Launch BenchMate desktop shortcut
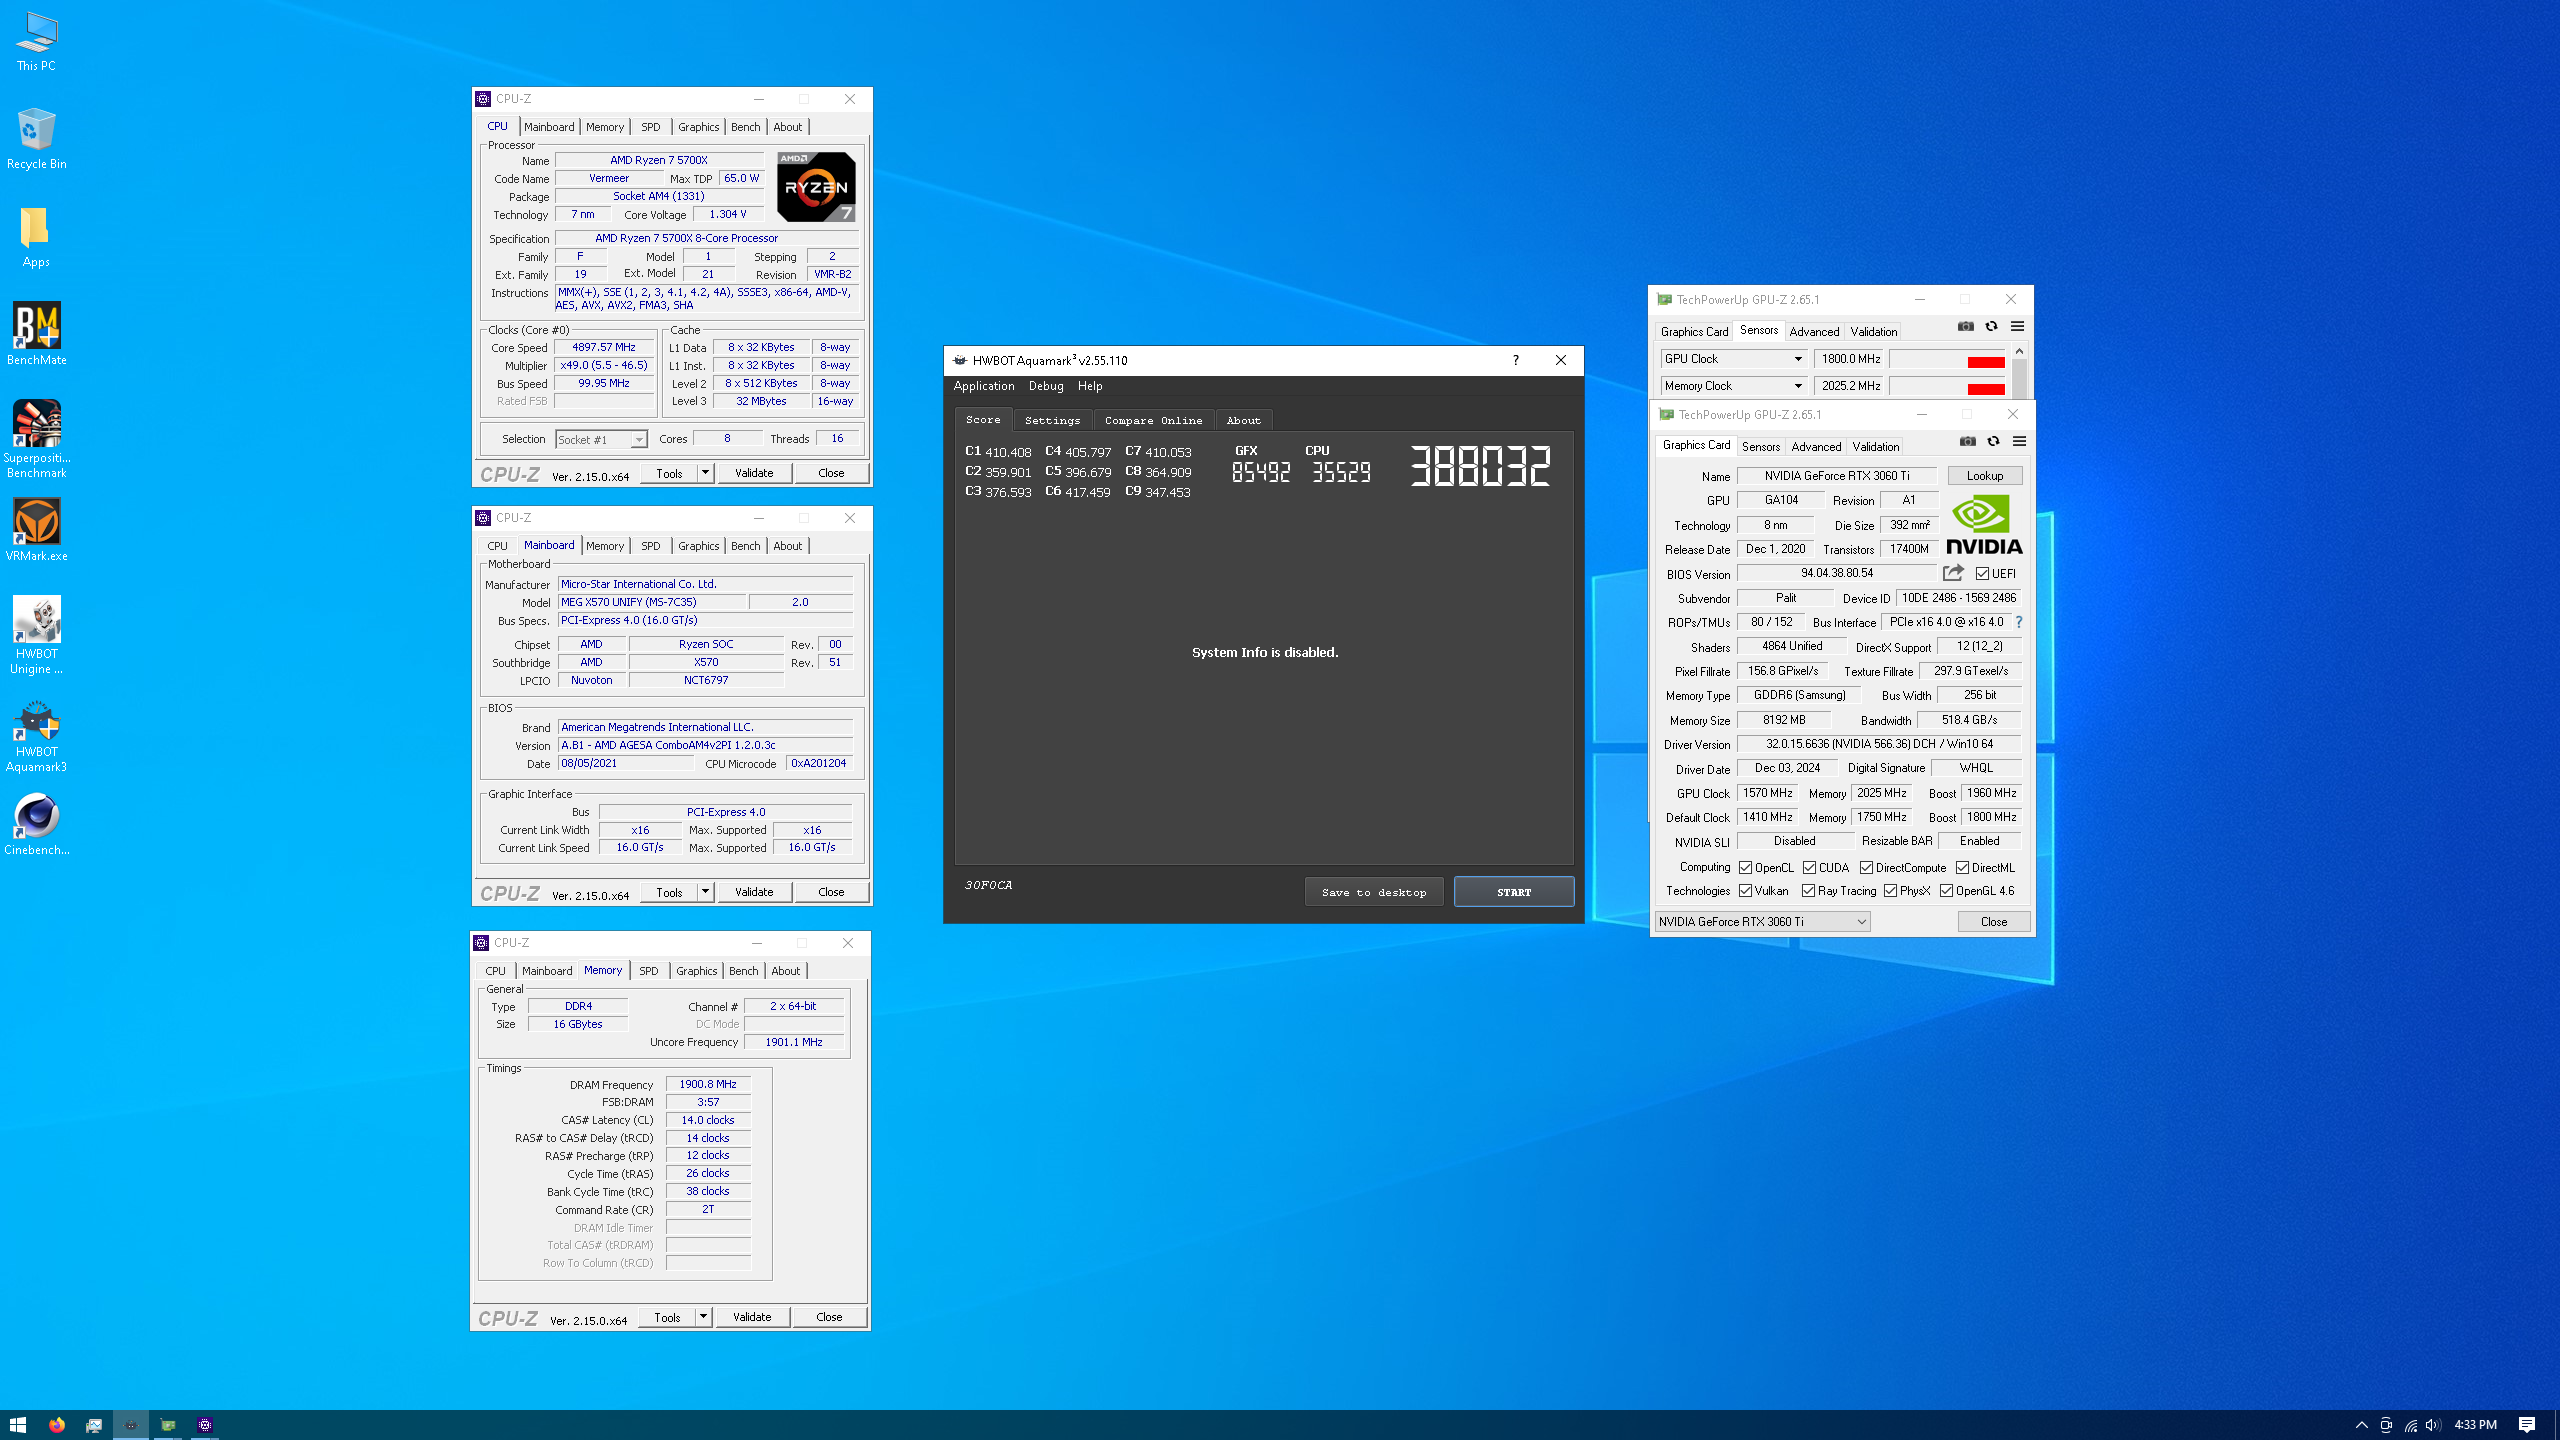 [x=36, y=335]
